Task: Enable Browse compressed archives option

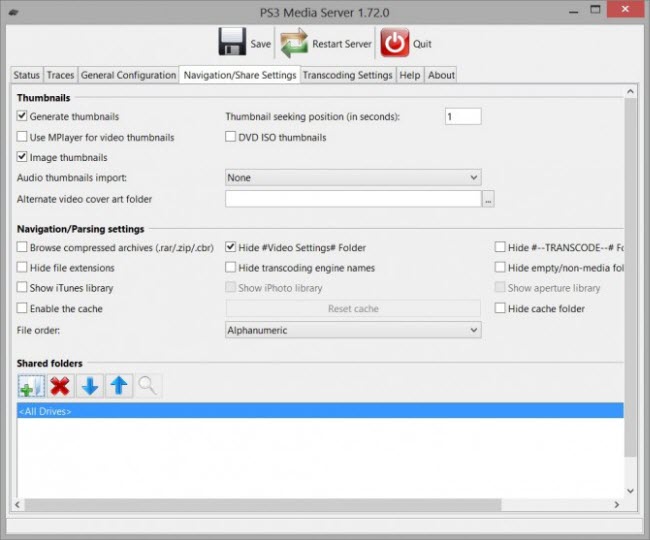Action: coord(22,247)
